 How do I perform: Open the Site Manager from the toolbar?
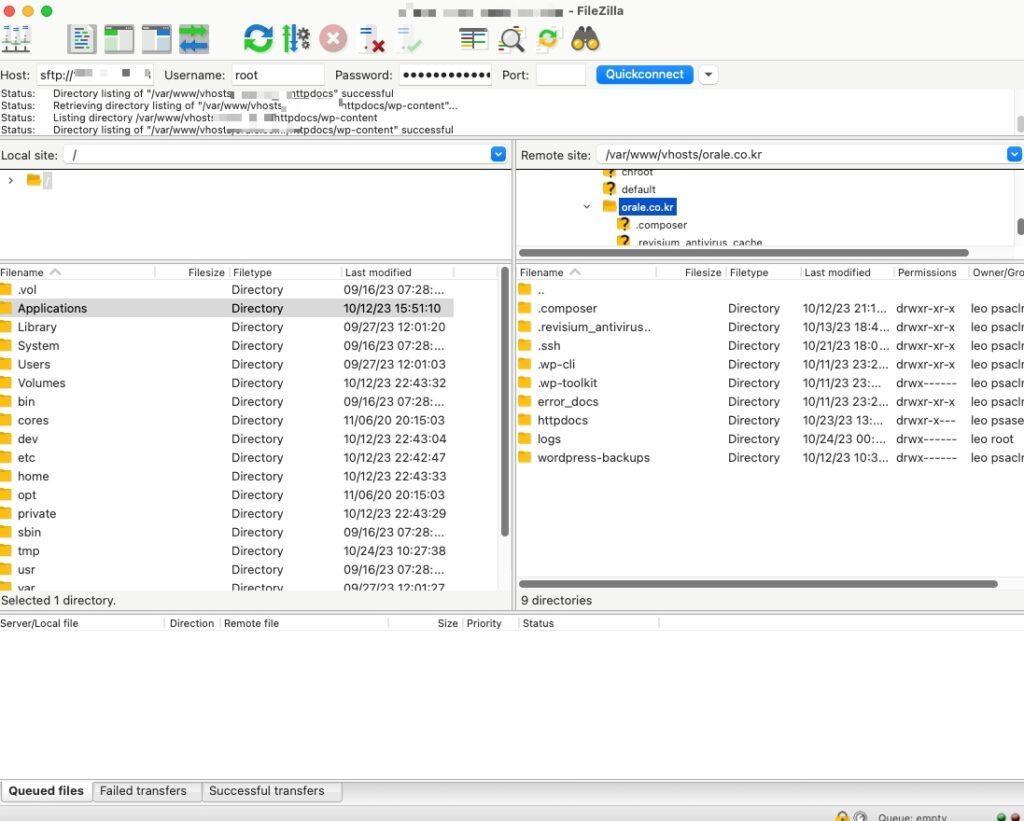(16, 39)
